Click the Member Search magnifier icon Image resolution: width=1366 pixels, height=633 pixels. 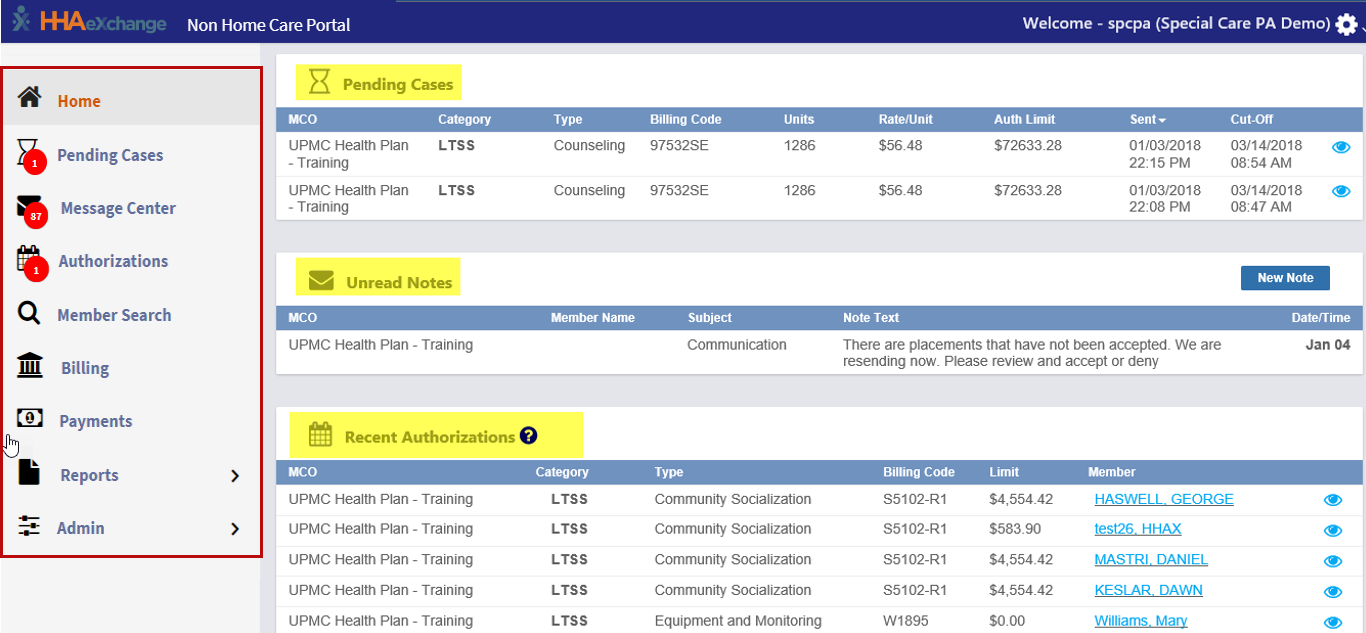point(29,314)
